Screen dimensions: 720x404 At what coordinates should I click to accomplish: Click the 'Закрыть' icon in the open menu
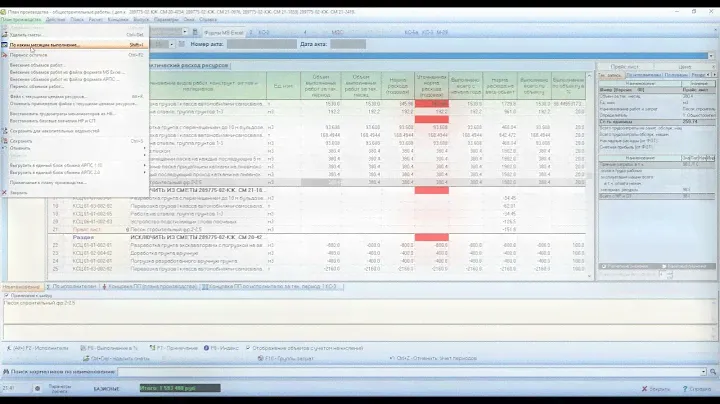point(5,192)
